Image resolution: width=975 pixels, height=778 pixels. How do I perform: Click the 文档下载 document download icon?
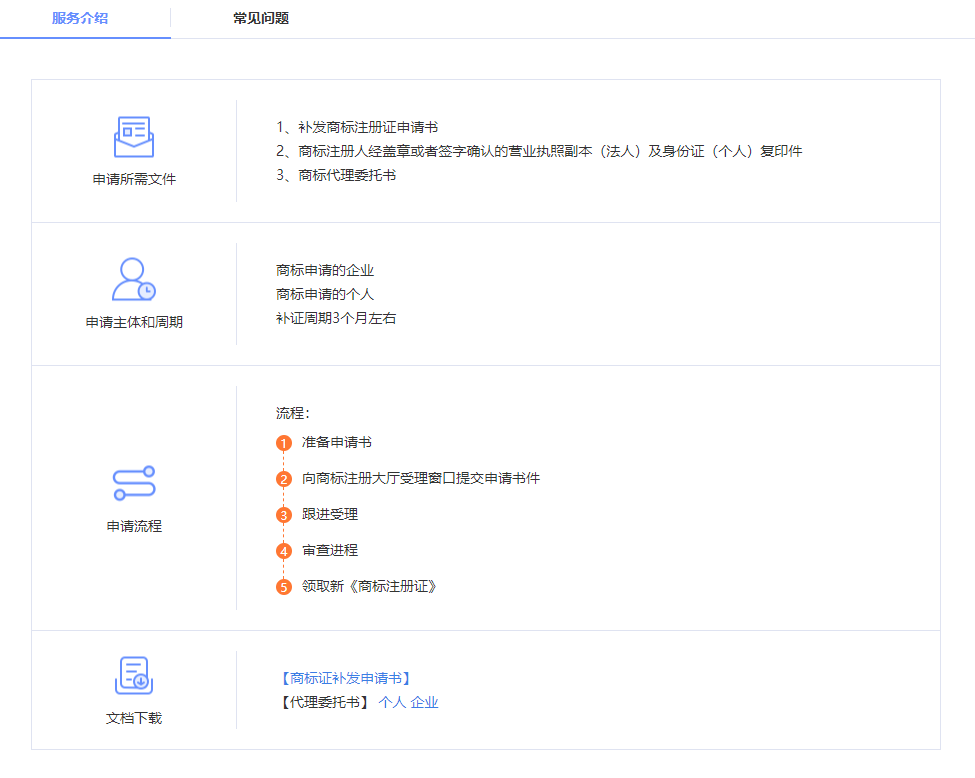[134, 675]
